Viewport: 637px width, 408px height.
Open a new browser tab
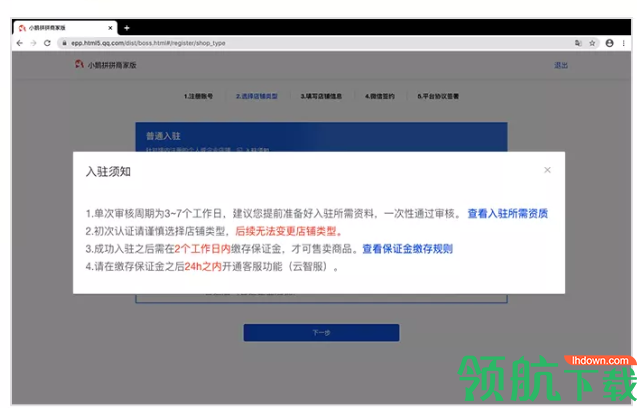click(x=127, y=28)
